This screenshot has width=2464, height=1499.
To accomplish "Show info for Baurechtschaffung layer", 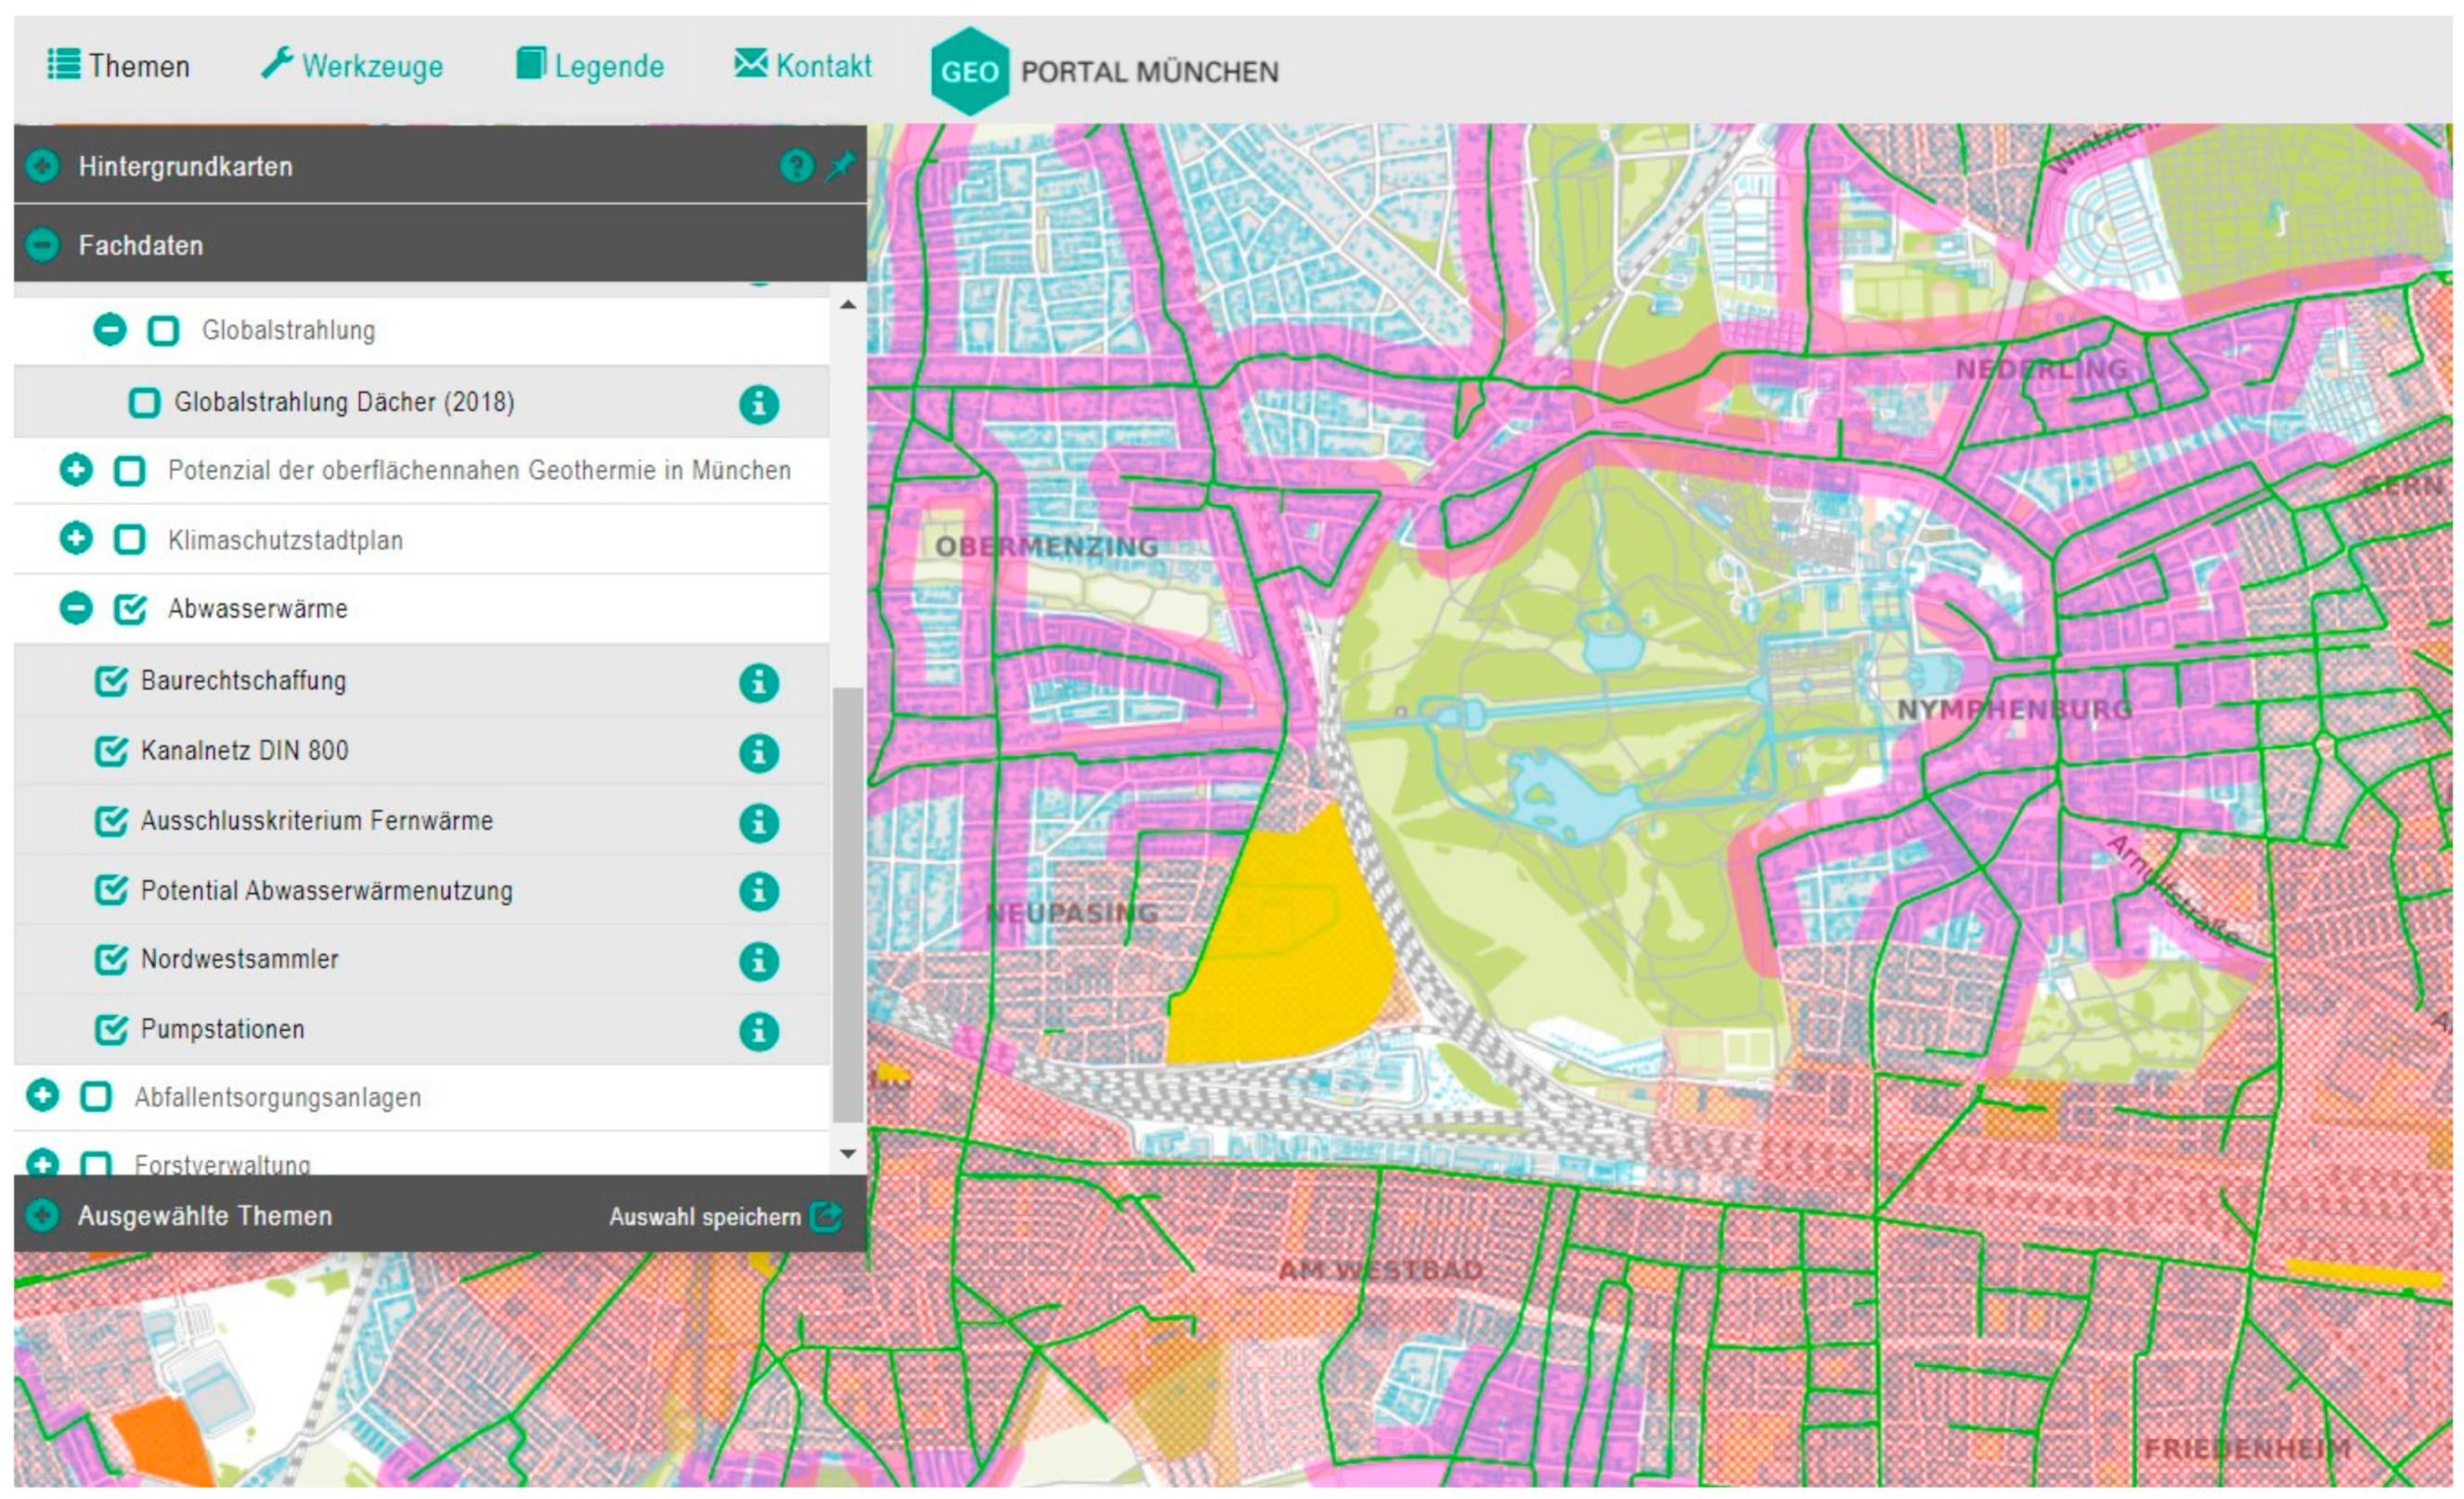I will 759,683.
